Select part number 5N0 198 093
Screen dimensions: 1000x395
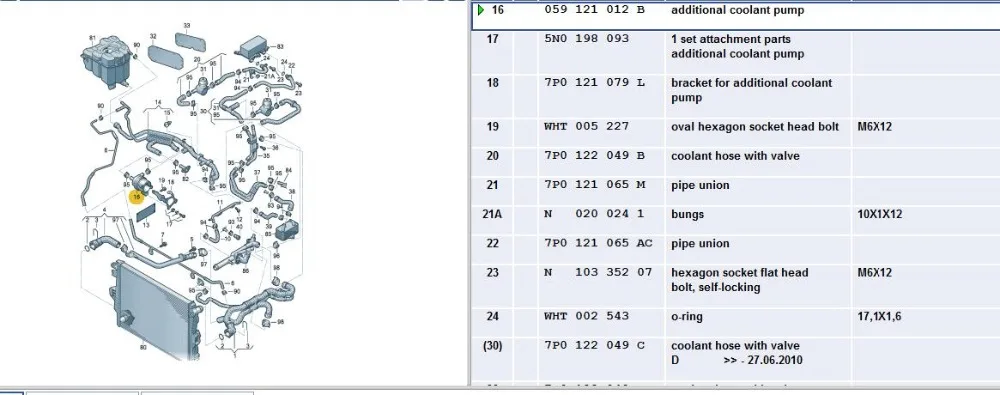(586, 39)
